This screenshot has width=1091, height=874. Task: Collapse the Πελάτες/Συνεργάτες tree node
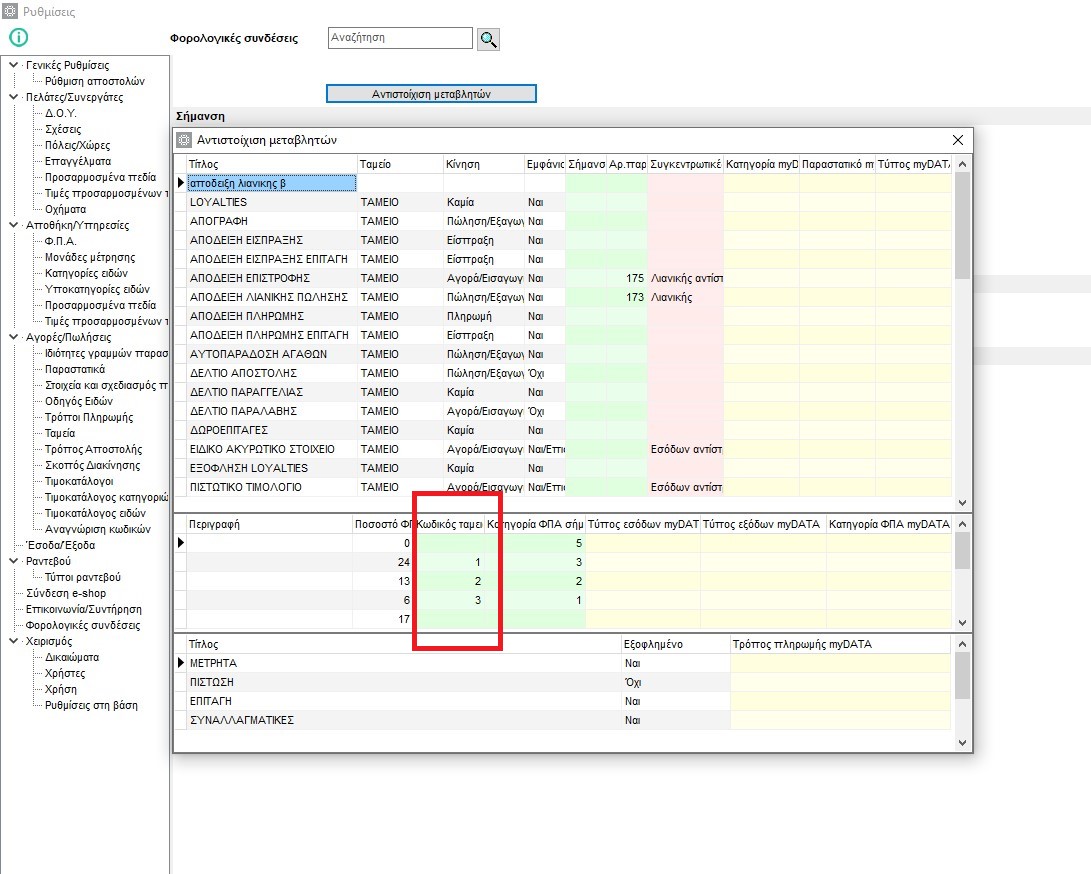(13, 97)
